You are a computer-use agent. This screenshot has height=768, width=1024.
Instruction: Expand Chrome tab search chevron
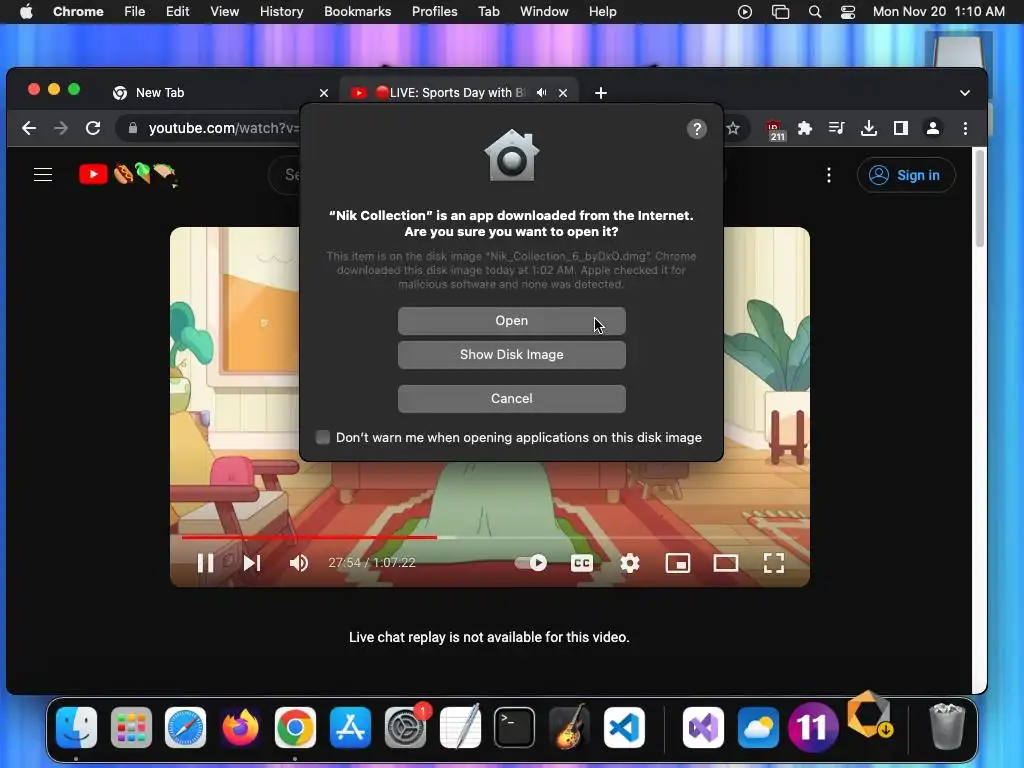point(965,93)
